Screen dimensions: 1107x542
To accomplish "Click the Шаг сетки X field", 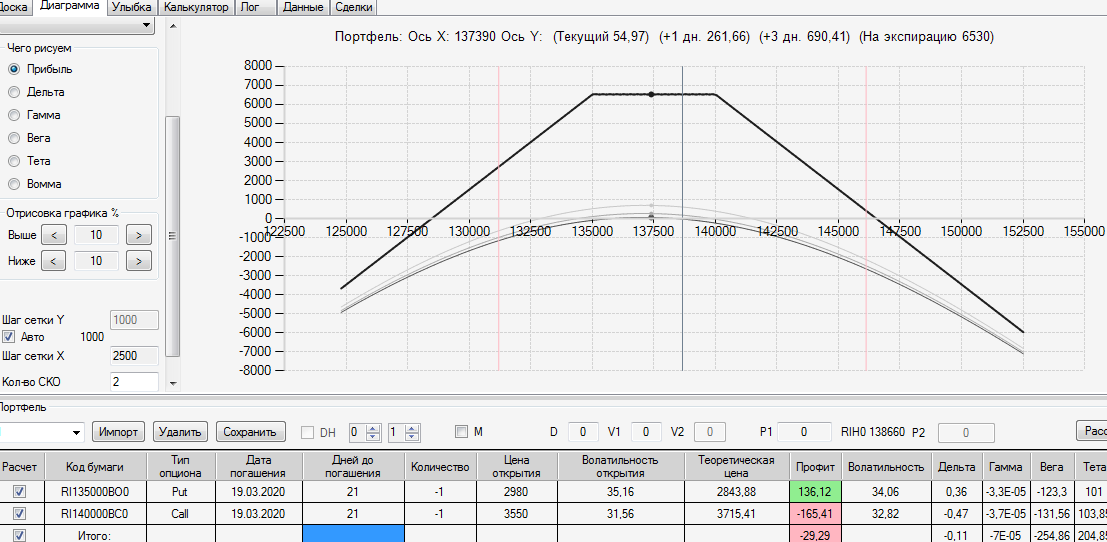I will [134, 356].
